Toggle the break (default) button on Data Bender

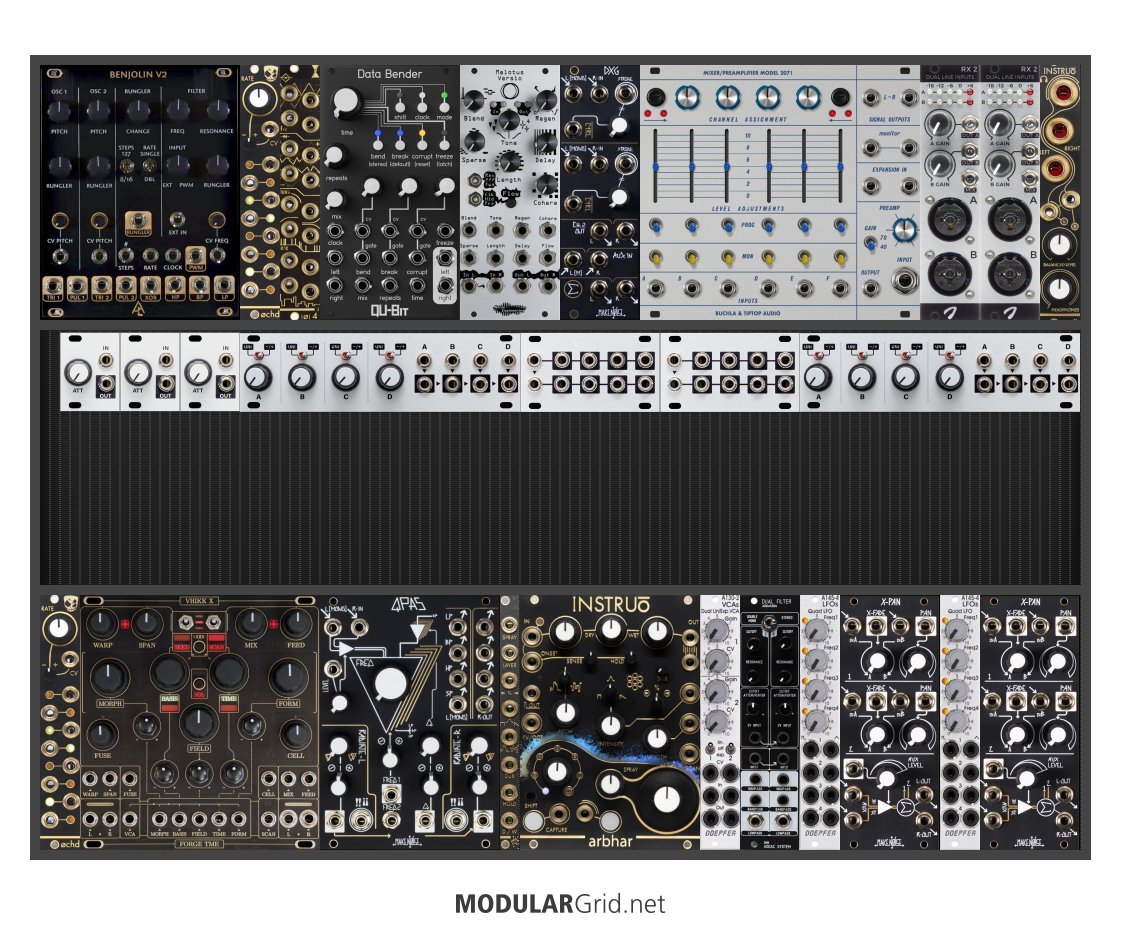(x=400, y=144)
